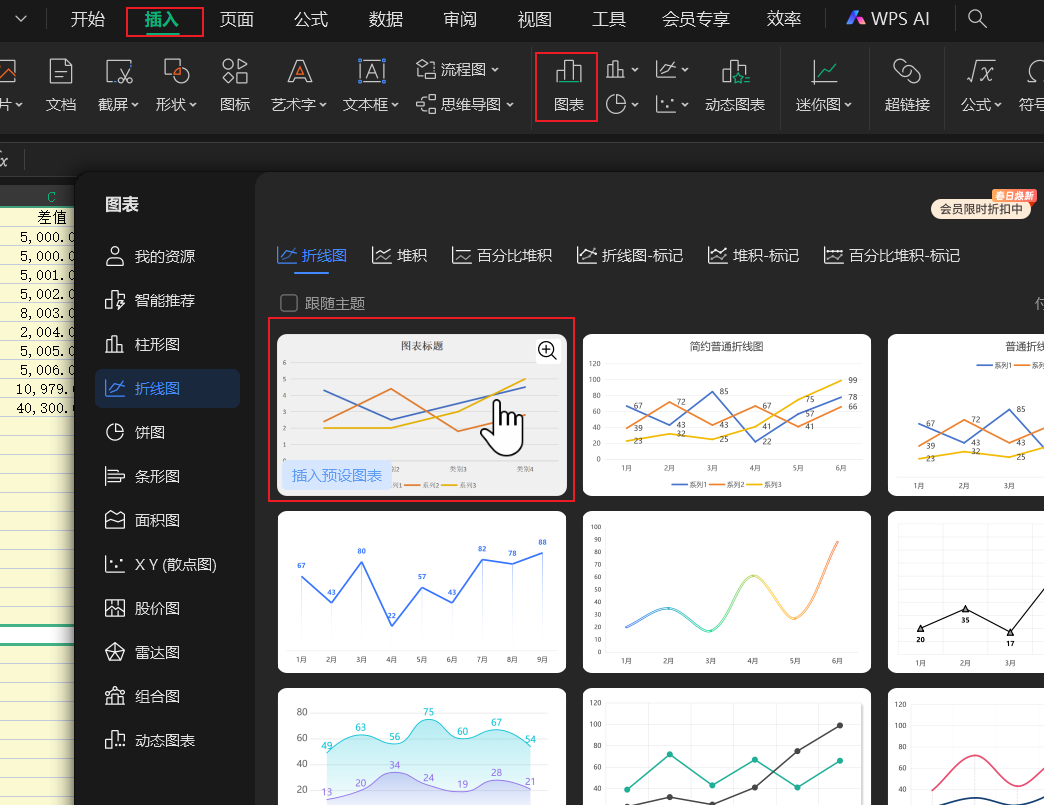Click the pie chart icon in ribbon
1044x805 pixels.
[x=616, y=105]
